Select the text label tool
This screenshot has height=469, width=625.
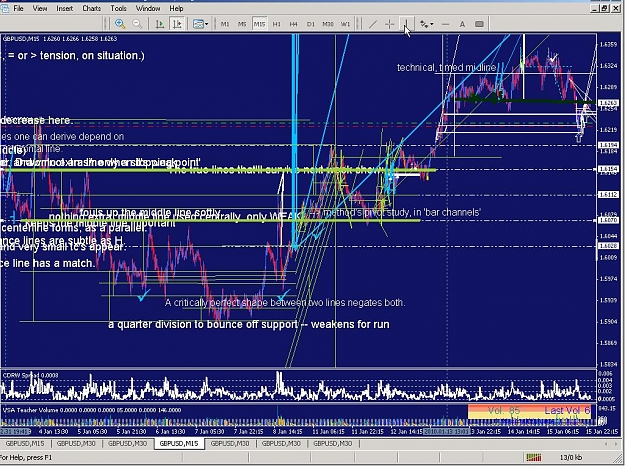pos(480,24)
